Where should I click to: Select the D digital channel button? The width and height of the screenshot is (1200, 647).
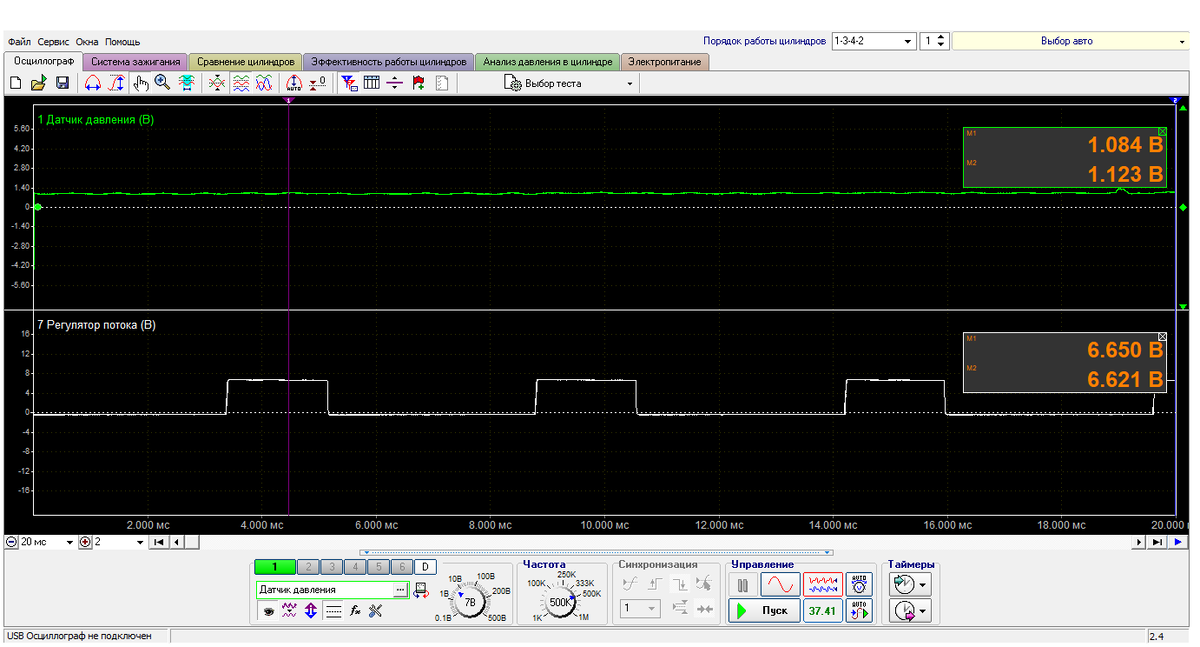[424, 567]
